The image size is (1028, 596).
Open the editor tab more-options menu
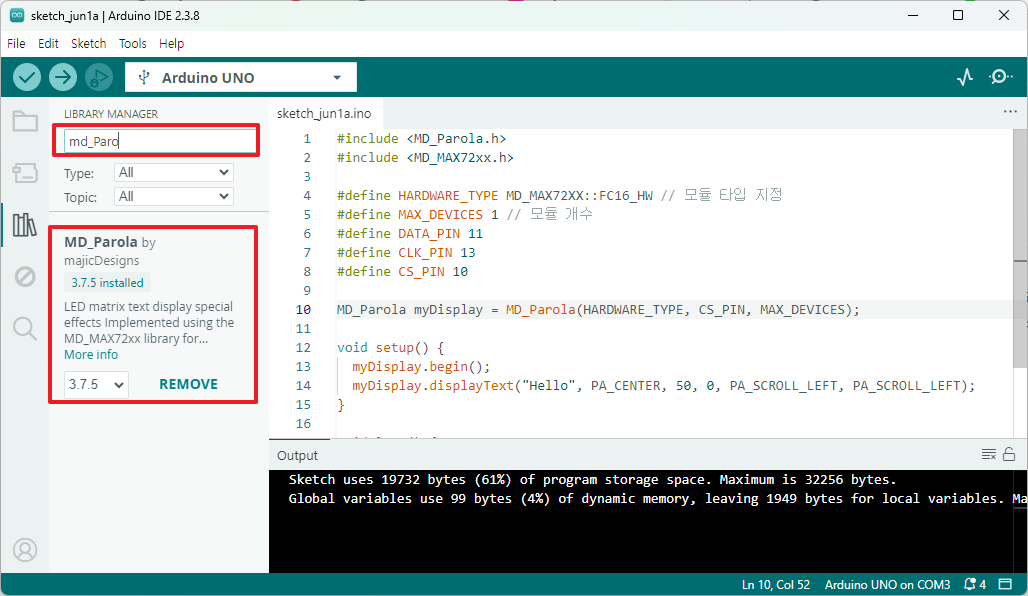pos(1010,112)
